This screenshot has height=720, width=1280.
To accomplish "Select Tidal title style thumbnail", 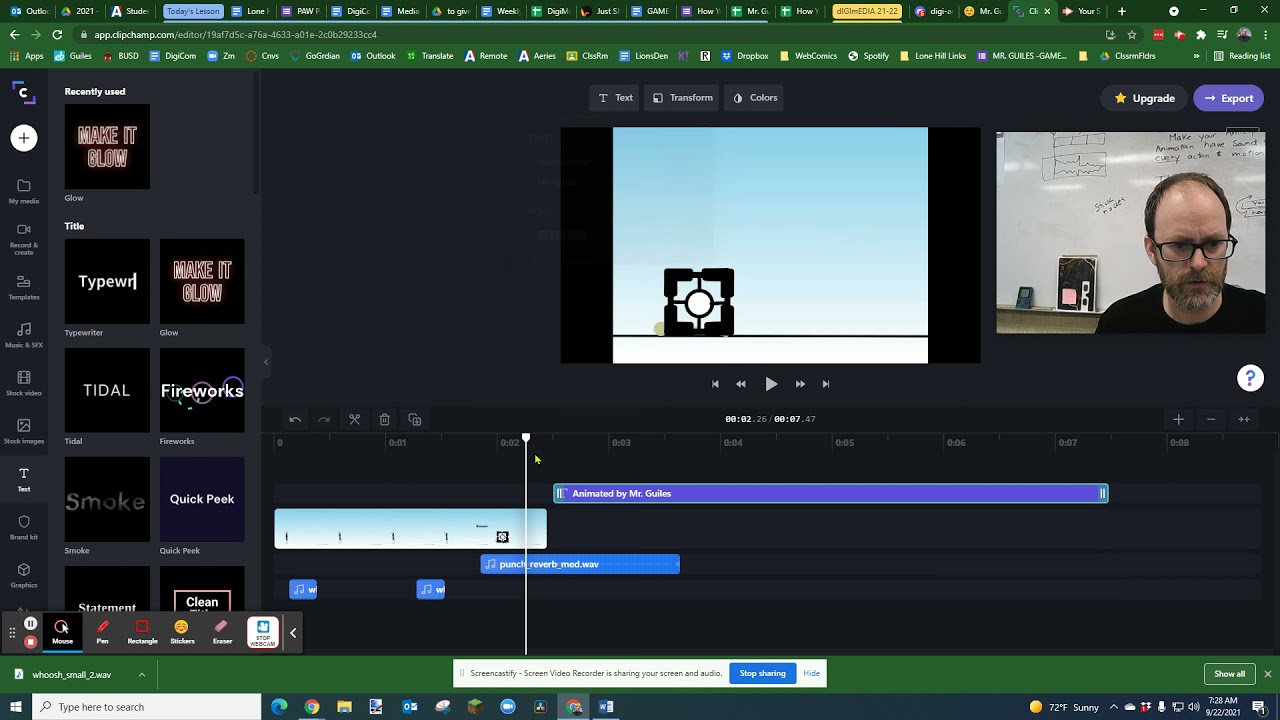I will [x=107, y=391].
